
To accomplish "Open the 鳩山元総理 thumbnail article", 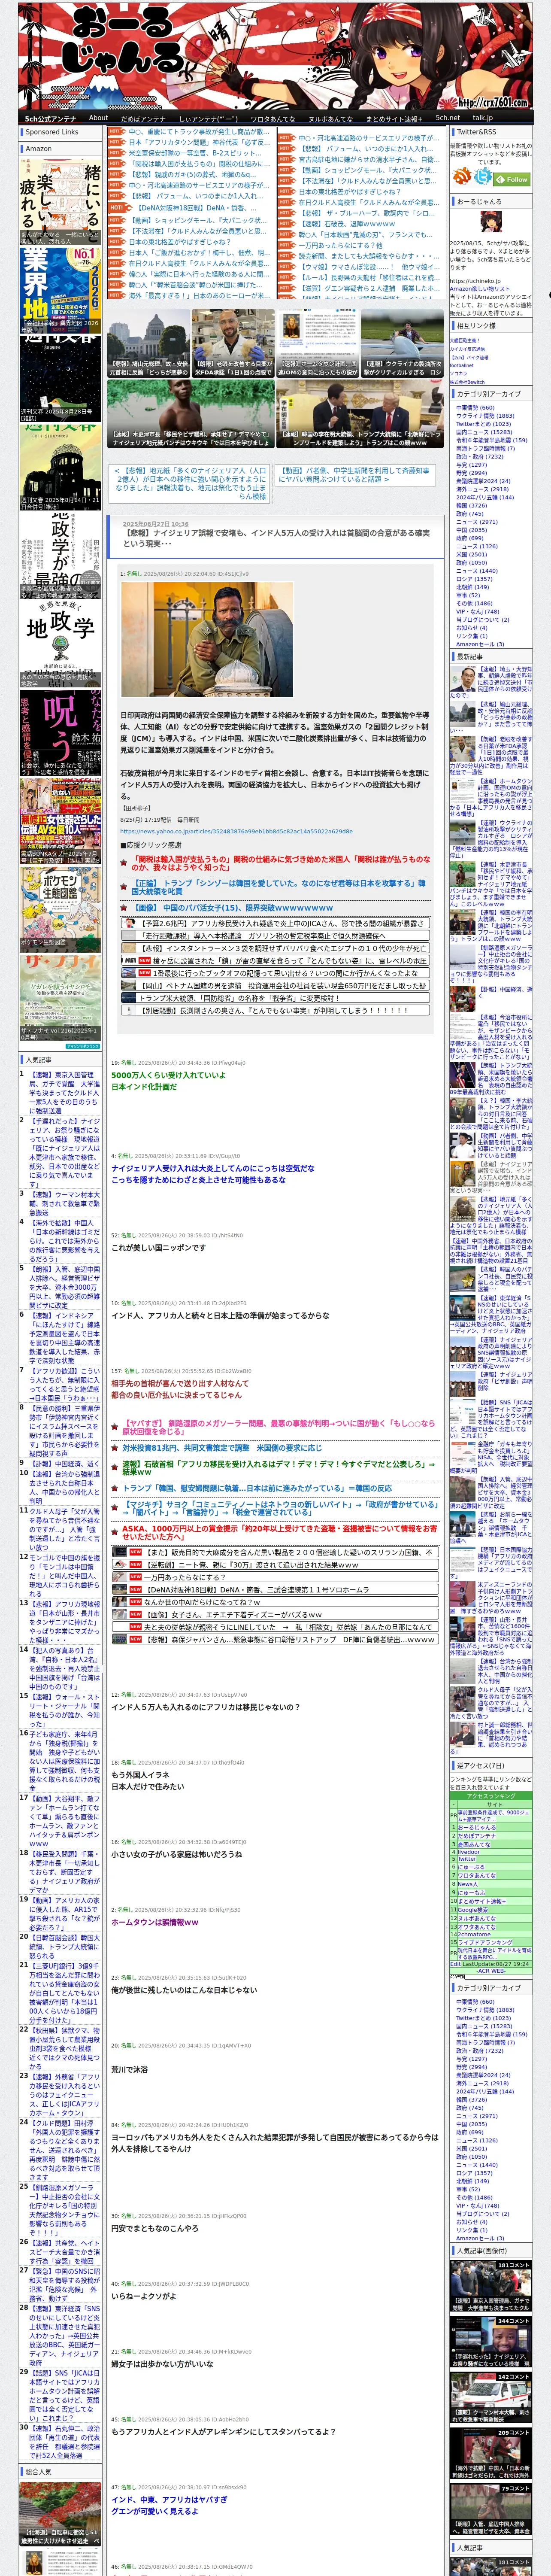I will [x=149, y=343].
